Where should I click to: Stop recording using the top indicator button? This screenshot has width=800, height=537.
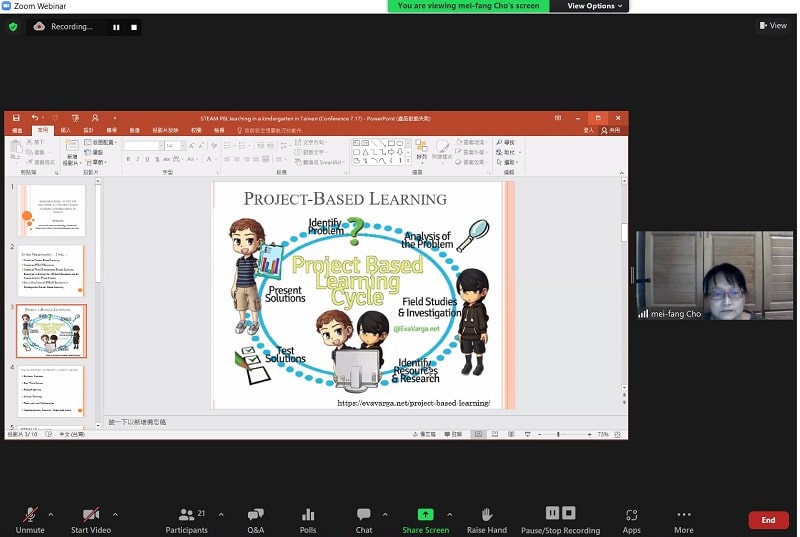tap(134, 27)
